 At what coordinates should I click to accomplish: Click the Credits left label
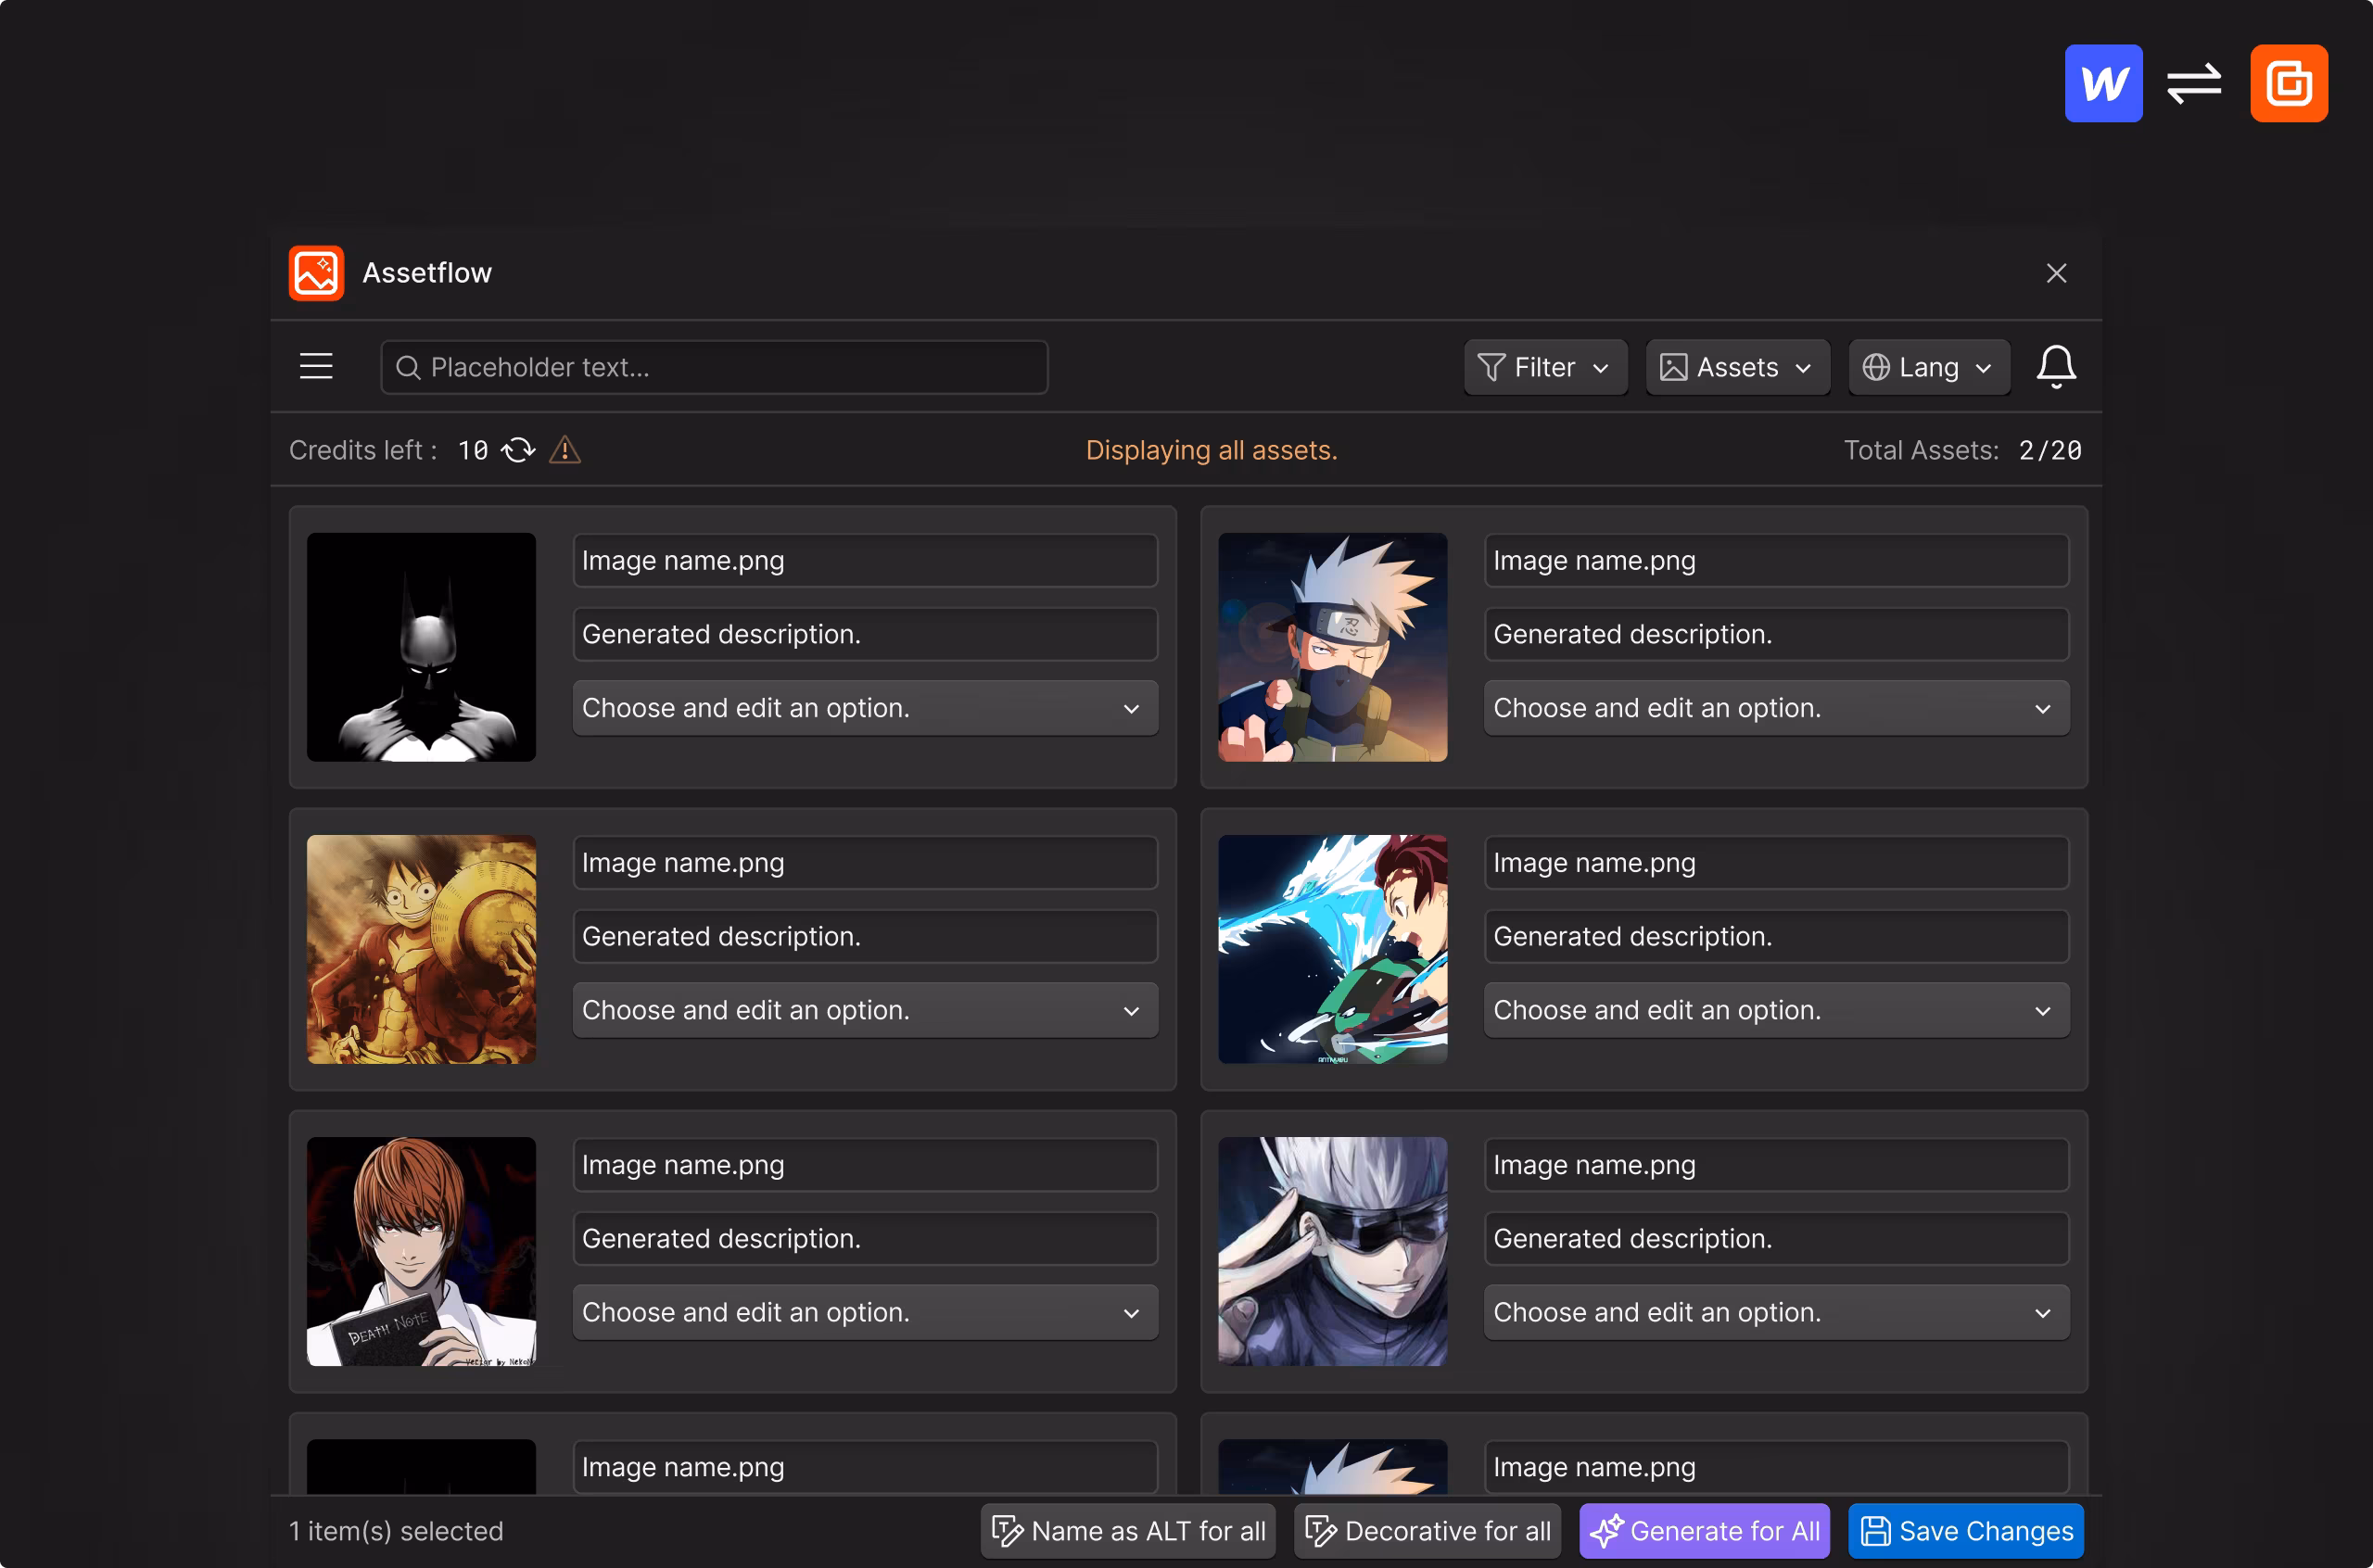point(363,450)
